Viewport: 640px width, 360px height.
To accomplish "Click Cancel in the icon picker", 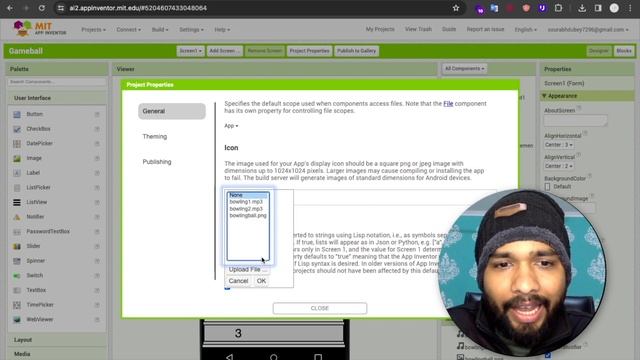I will point(238,281).
